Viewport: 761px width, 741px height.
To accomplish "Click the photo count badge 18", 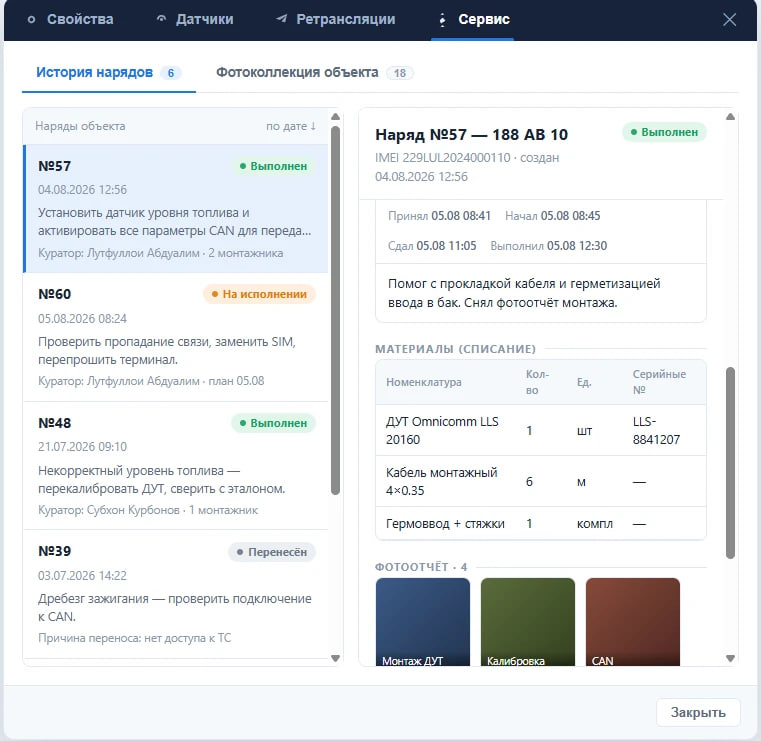I will (399, 73).
